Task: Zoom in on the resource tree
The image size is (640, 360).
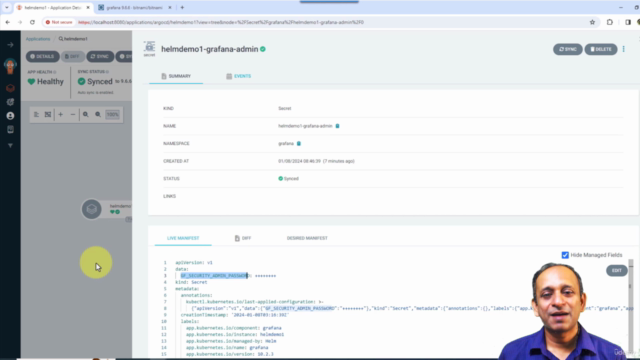Action: tap(85, 114)
